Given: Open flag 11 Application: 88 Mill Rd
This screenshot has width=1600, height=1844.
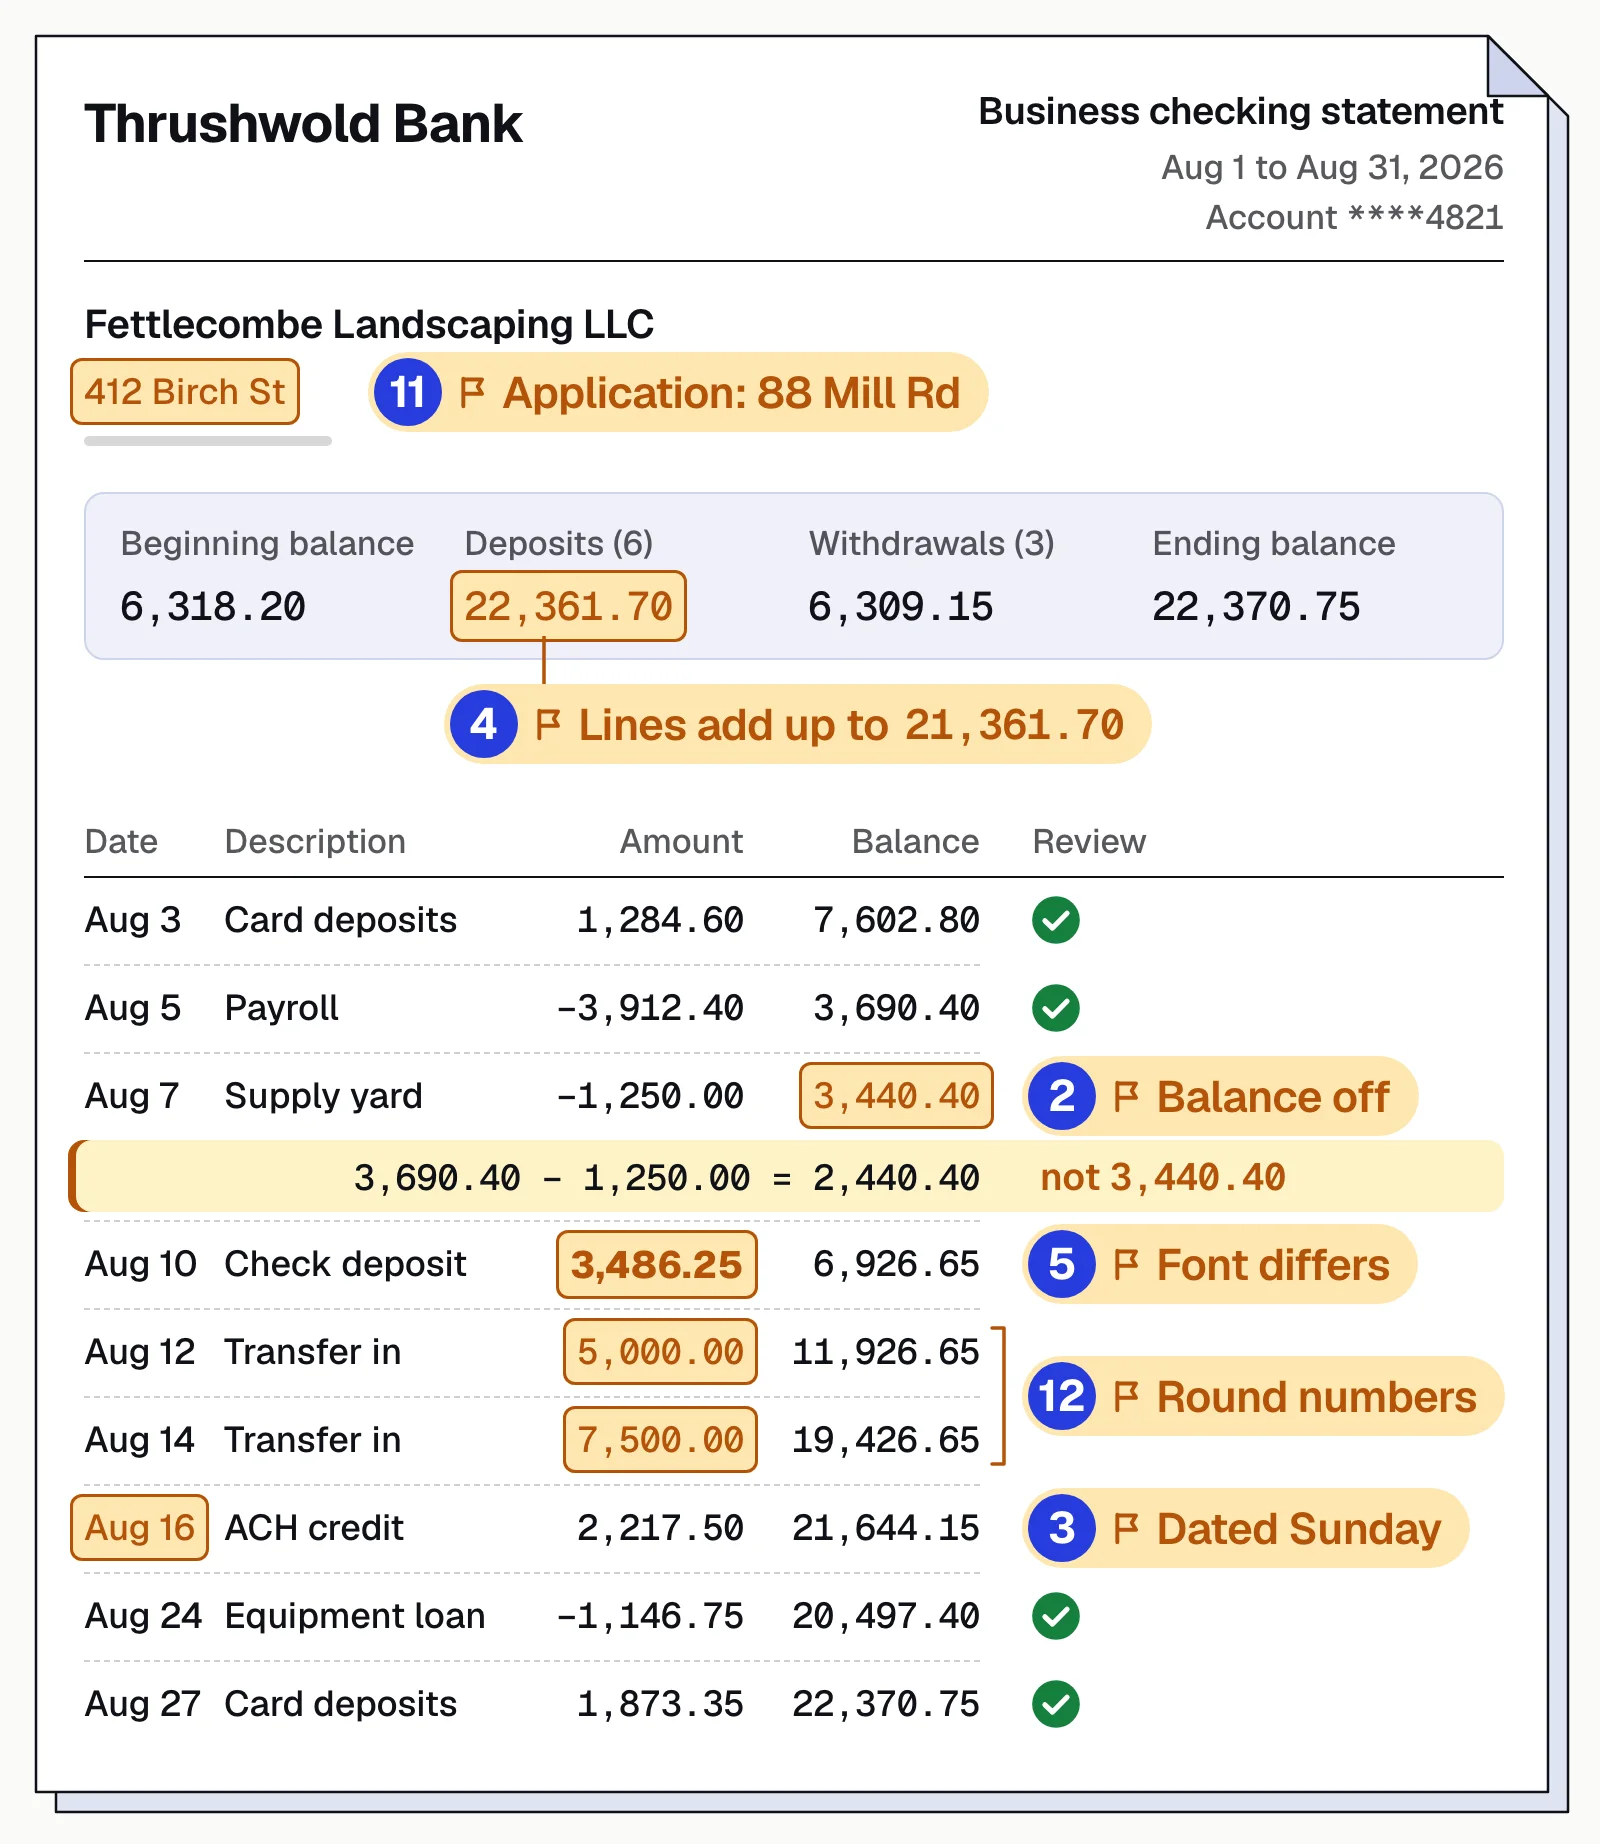Looking at the screenshot, I should click(678, 392).
